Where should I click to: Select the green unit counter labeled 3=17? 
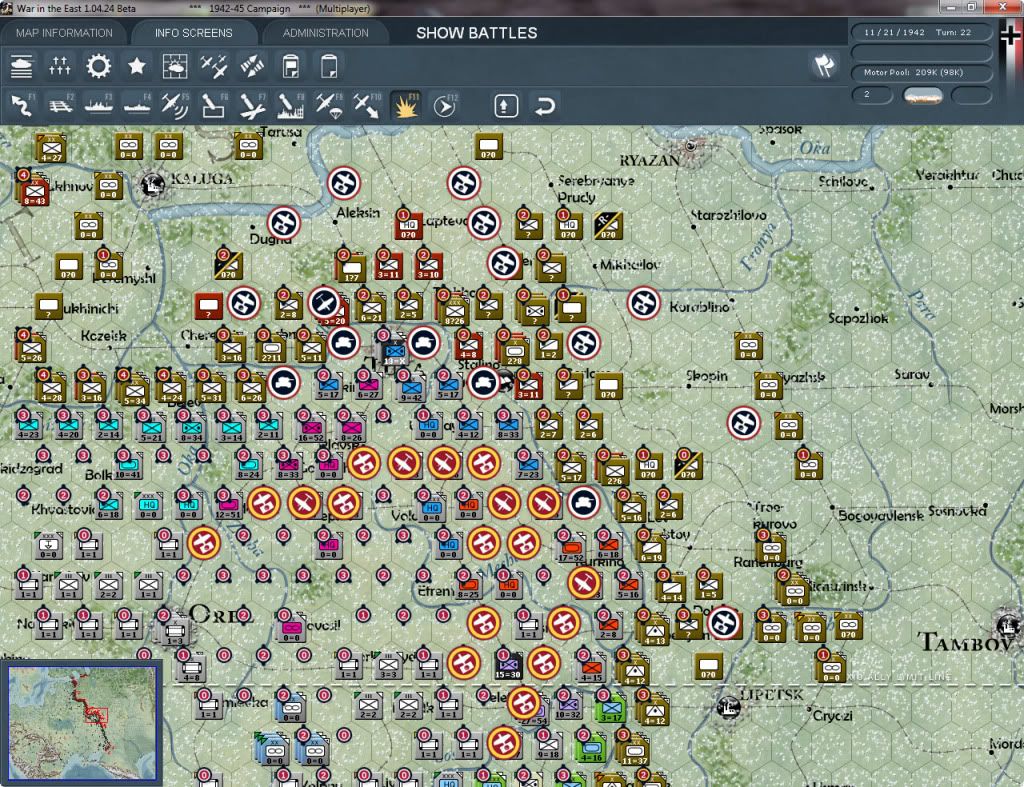612,707
